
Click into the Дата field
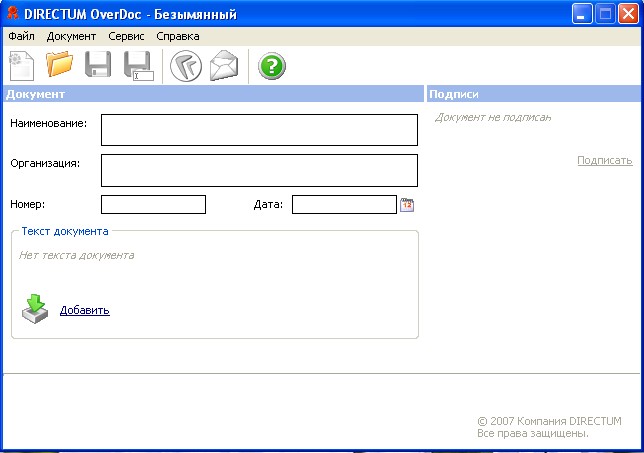tap(344, 204)
